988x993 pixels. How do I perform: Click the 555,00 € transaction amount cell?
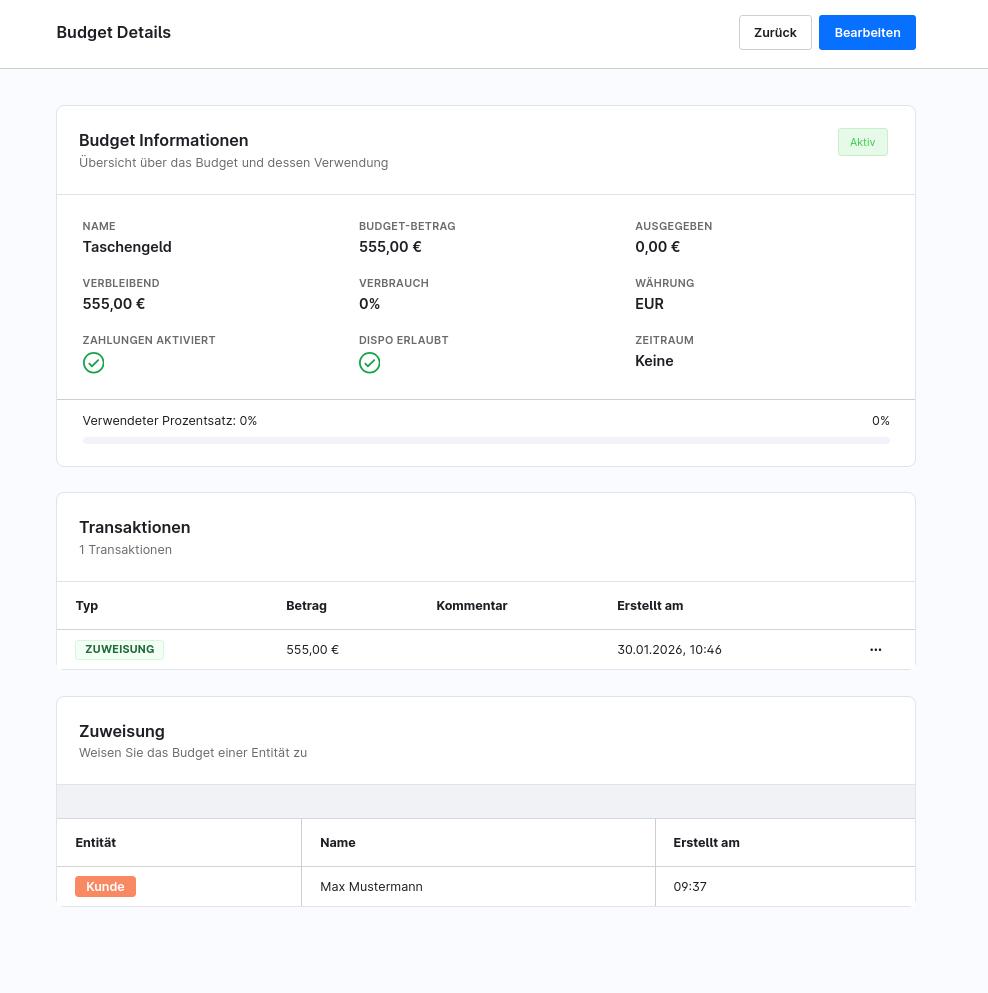312,650
